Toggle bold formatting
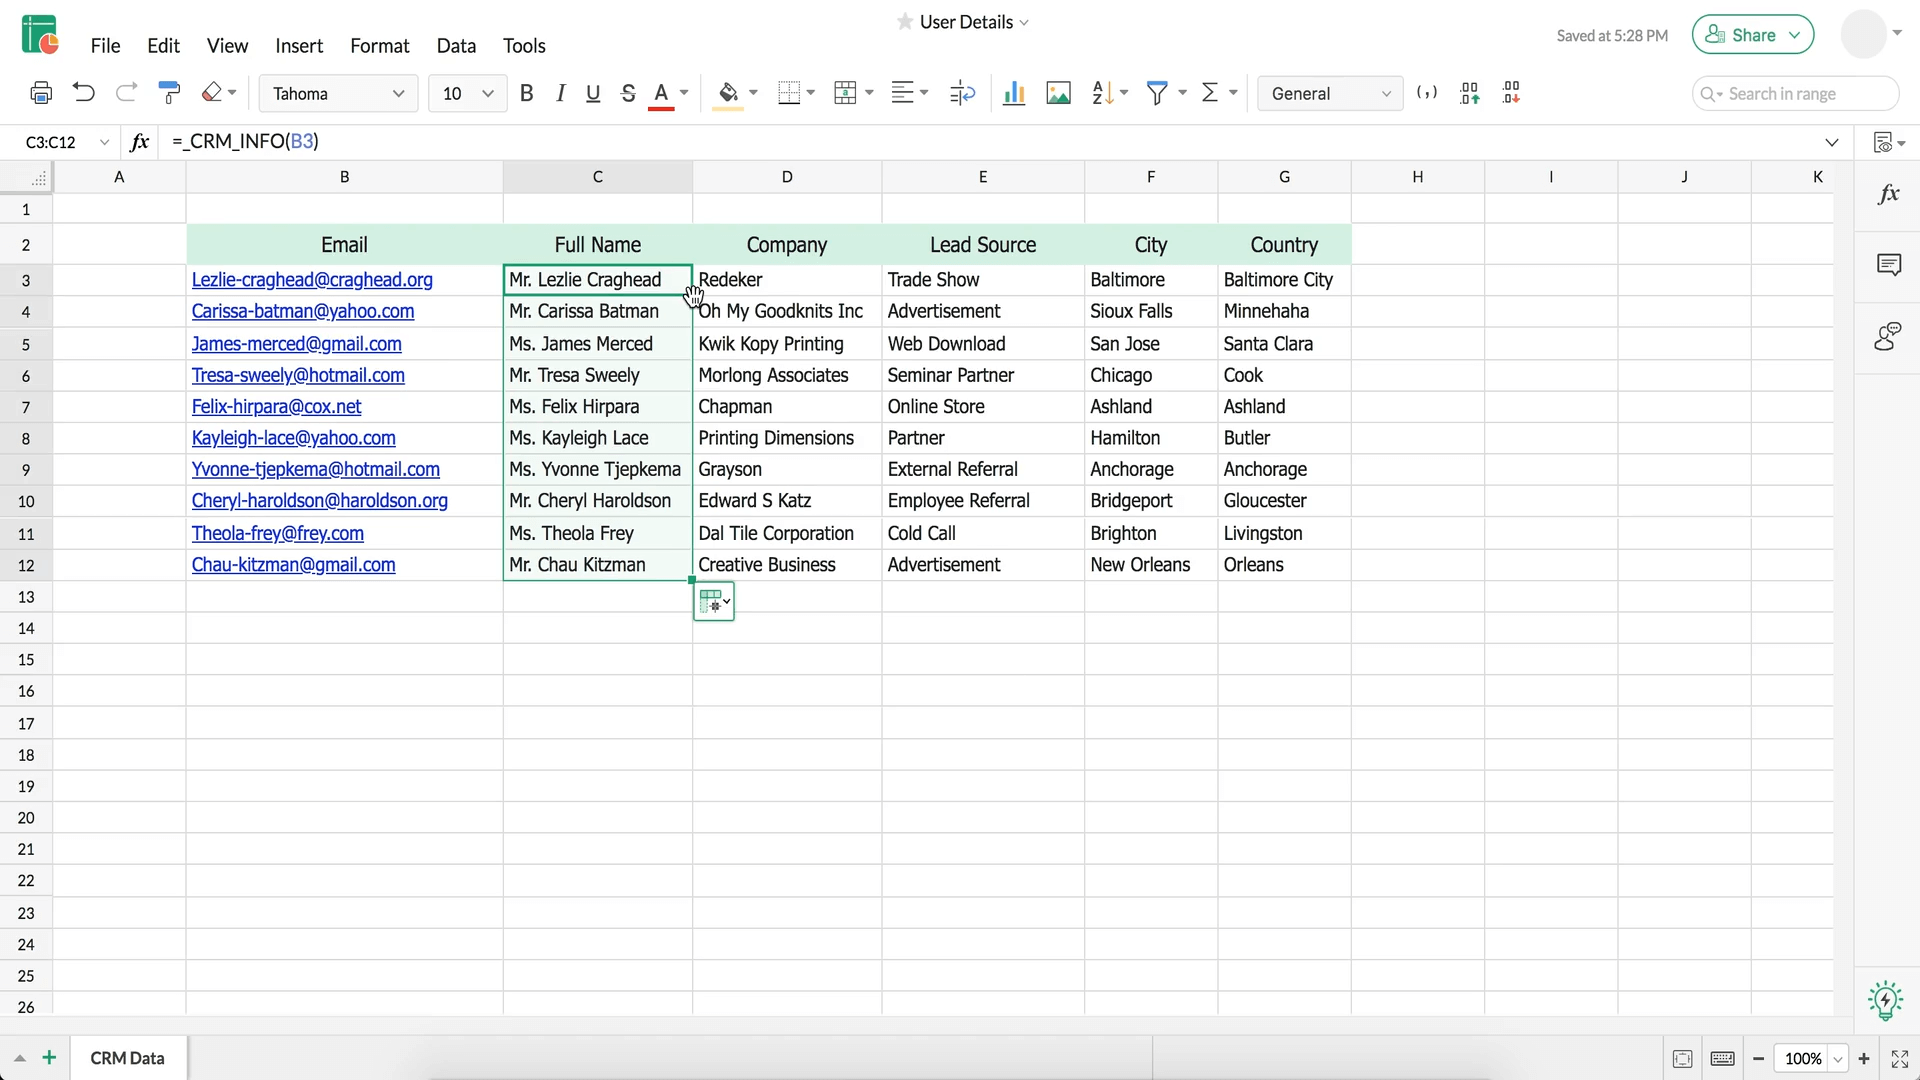The image size is (1920, 1080). pyautogui.click(x=527, y=93)
